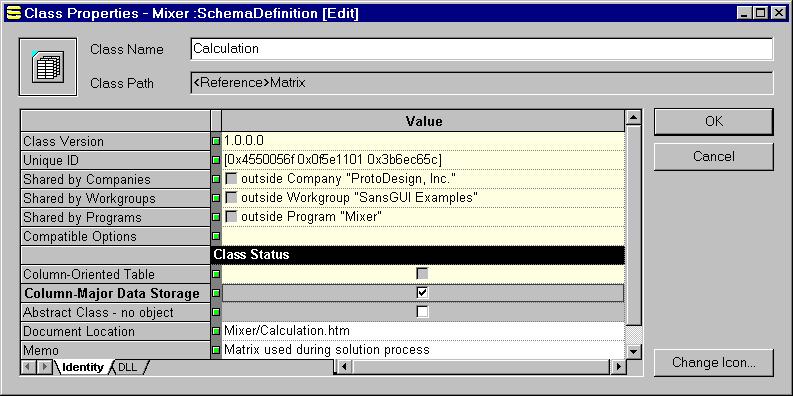
Task: Toggle the Column-Major Data Storage checkbox
Action: [422, 293]
